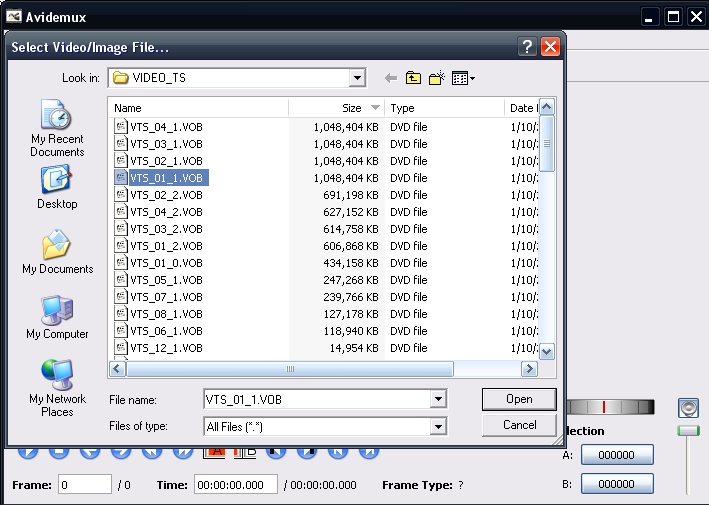Sort by the Date column header
The height and width of the screenshot is (505, 709).
(x=523, y=108)
